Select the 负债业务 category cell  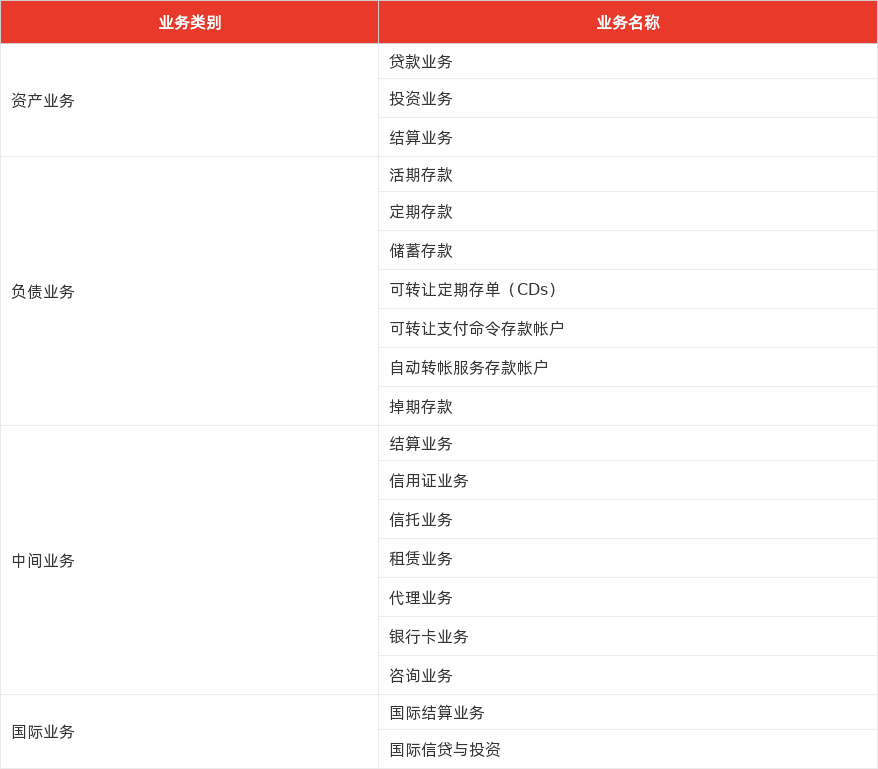pos(189,291)
